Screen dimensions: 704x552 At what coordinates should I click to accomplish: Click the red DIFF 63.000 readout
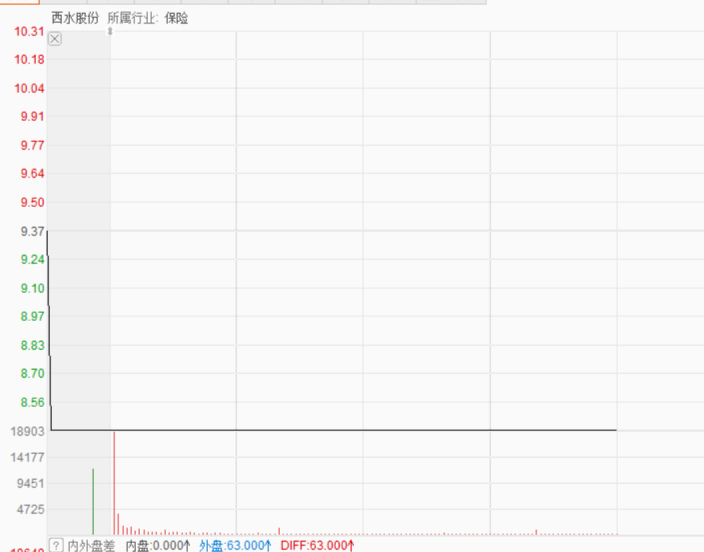(x=317, y=545)
